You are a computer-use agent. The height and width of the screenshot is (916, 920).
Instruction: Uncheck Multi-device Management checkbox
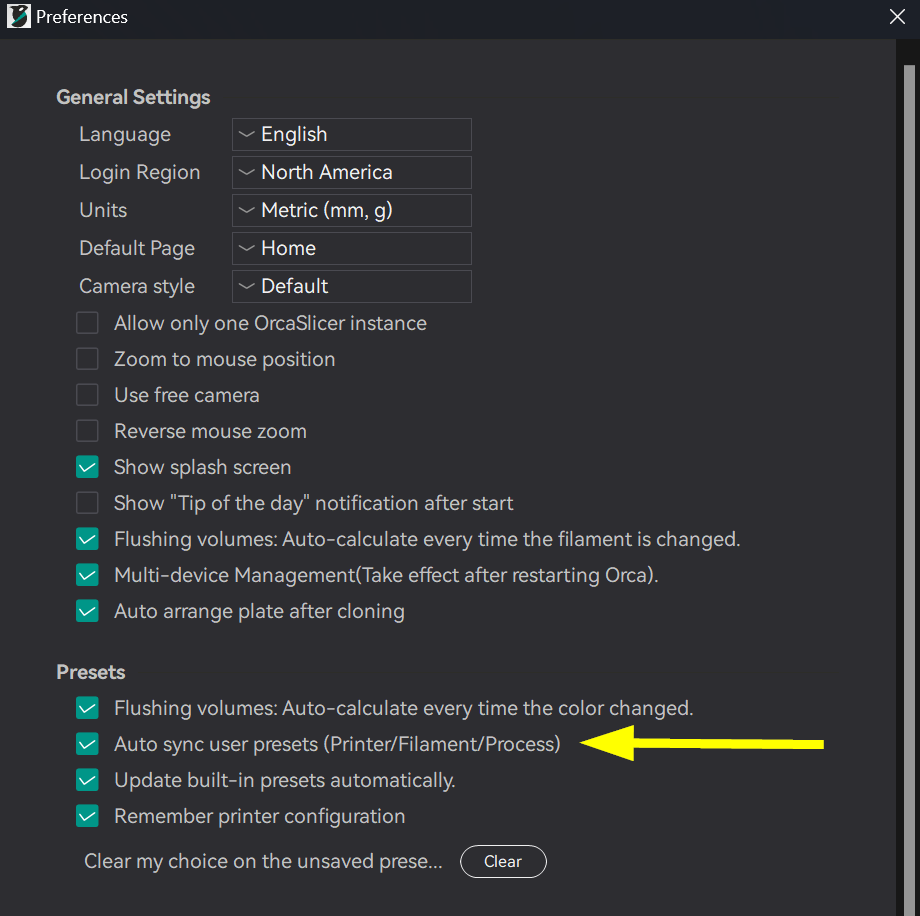point(87,575)
